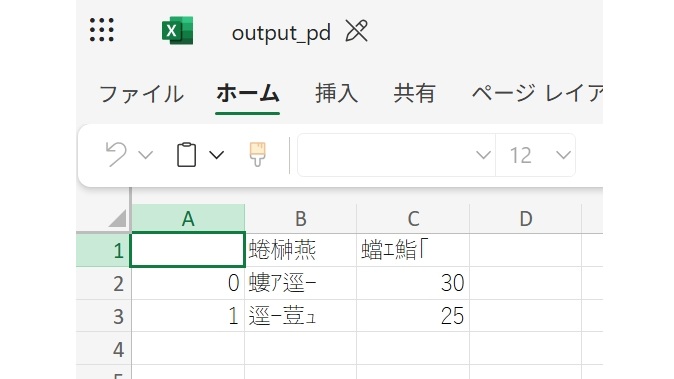Click cell B3 with garbled text
The width and height of the screenshot is (674, 379).
coord(300,316)
